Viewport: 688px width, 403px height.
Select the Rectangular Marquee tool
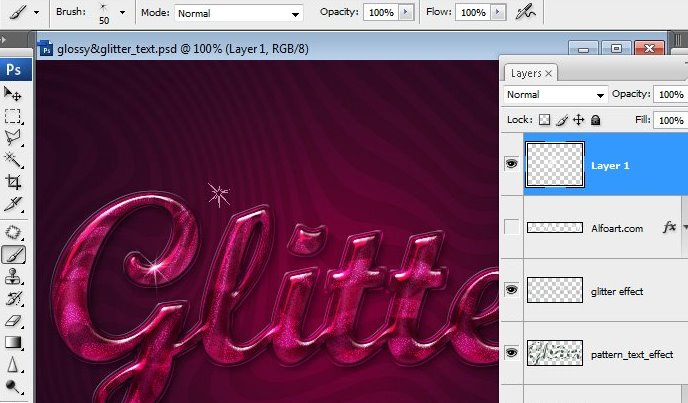click(15, 116)
